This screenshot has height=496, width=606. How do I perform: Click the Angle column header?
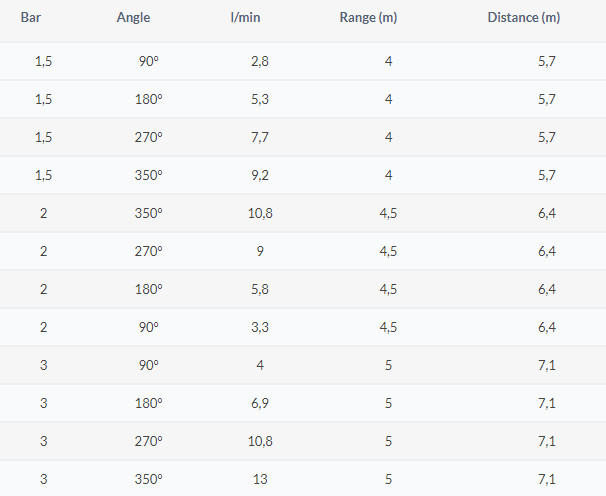133,17
